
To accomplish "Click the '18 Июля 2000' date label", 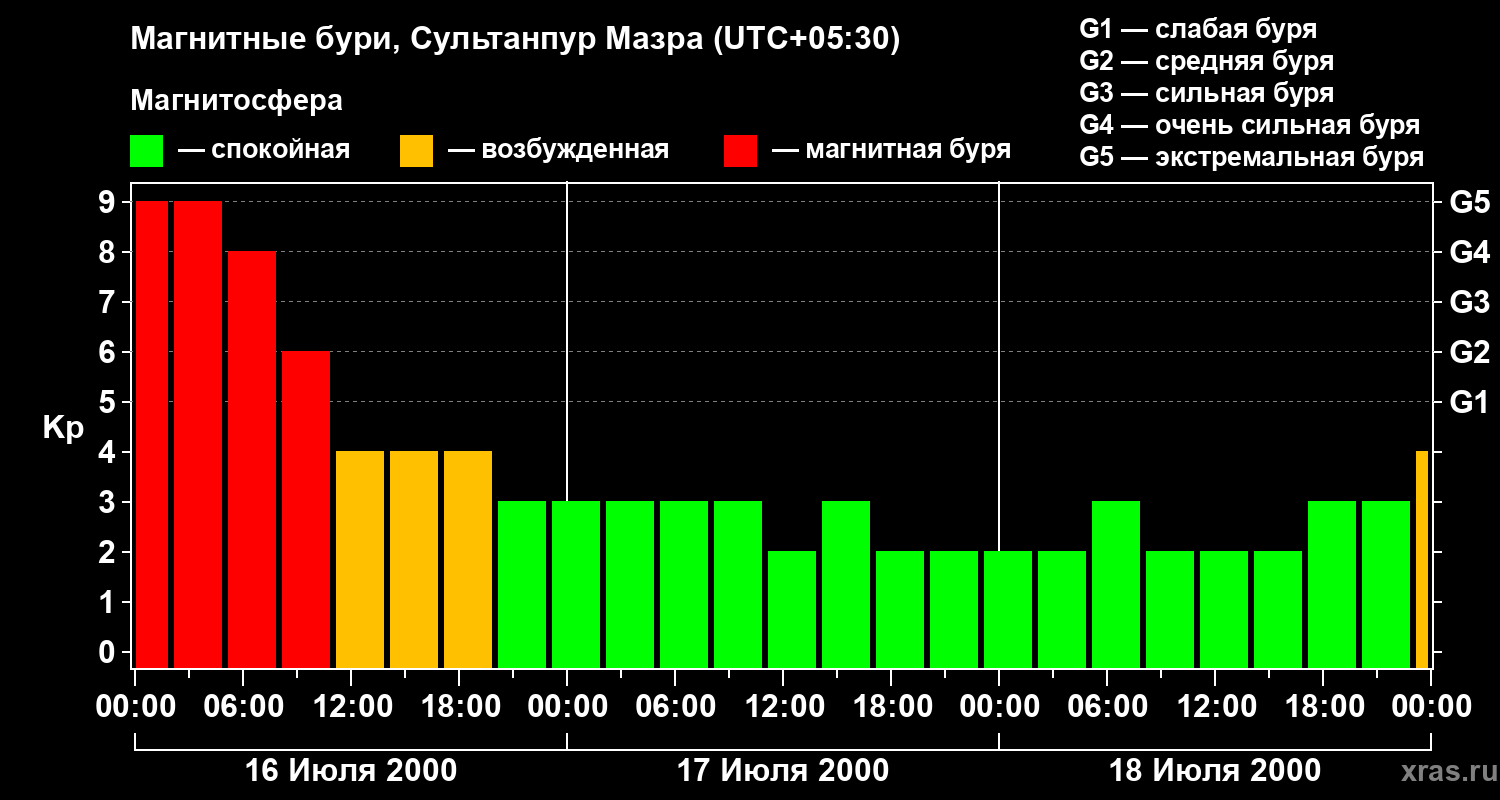I will coord(1215,771).
